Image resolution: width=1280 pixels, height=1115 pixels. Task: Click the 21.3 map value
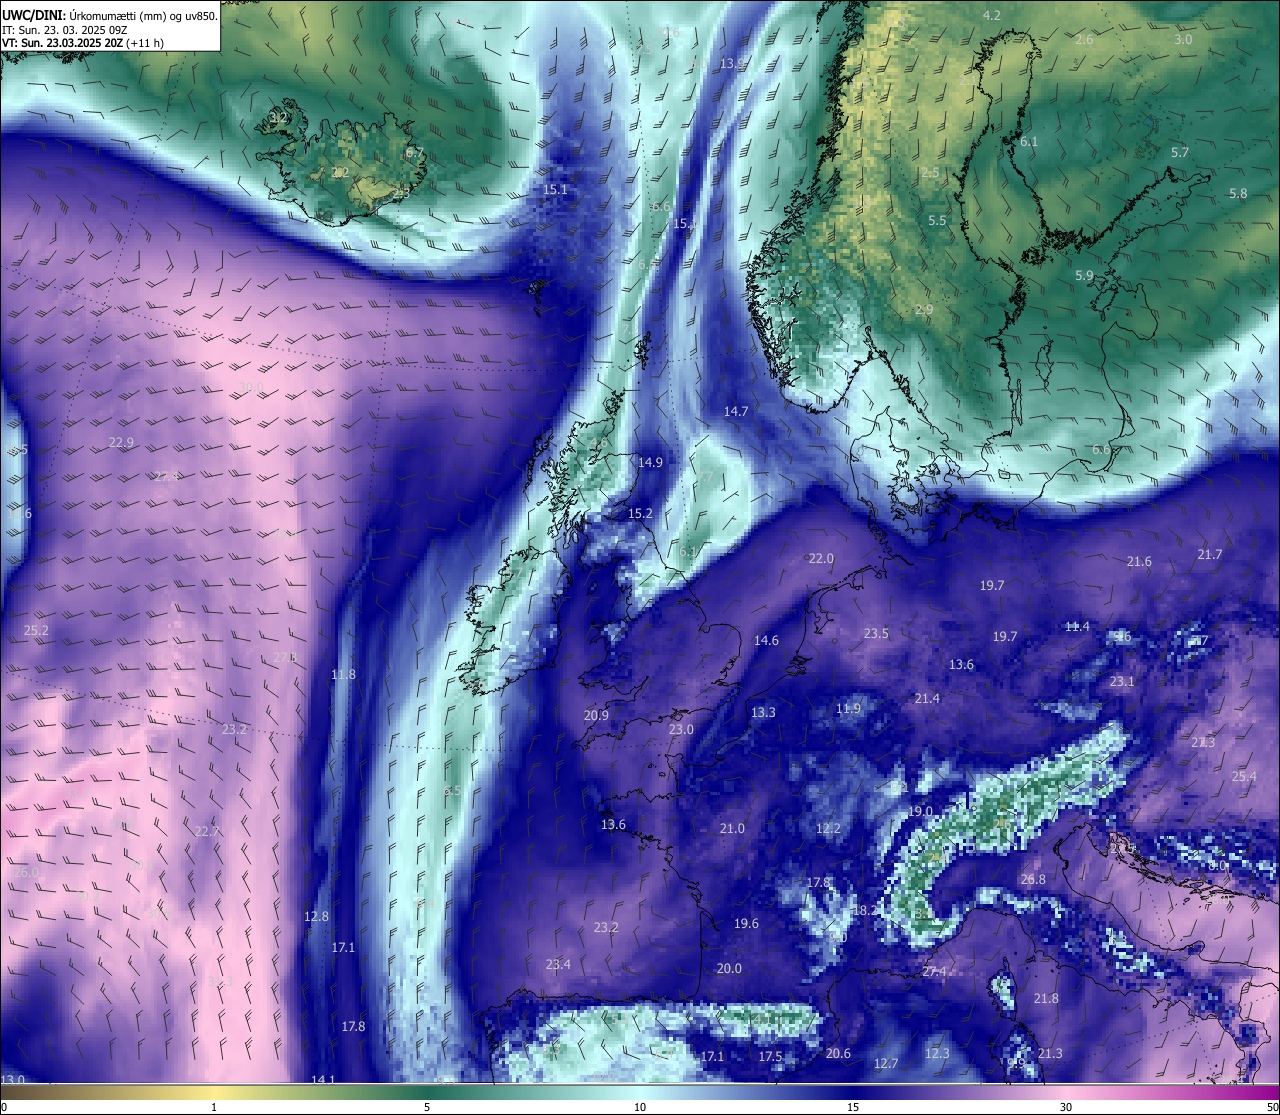tap(1050, 1053)
